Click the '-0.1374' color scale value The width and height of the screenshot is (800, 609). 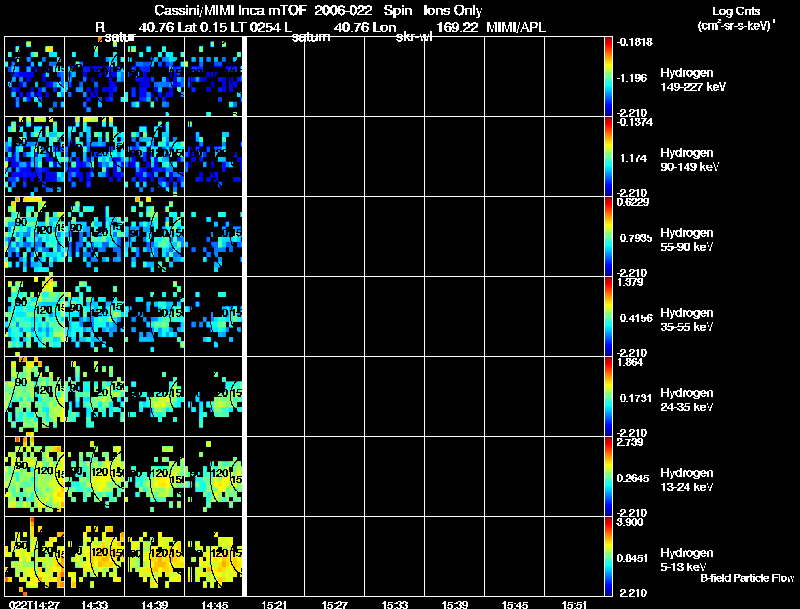pyautogui.click(x=635, y=122)
